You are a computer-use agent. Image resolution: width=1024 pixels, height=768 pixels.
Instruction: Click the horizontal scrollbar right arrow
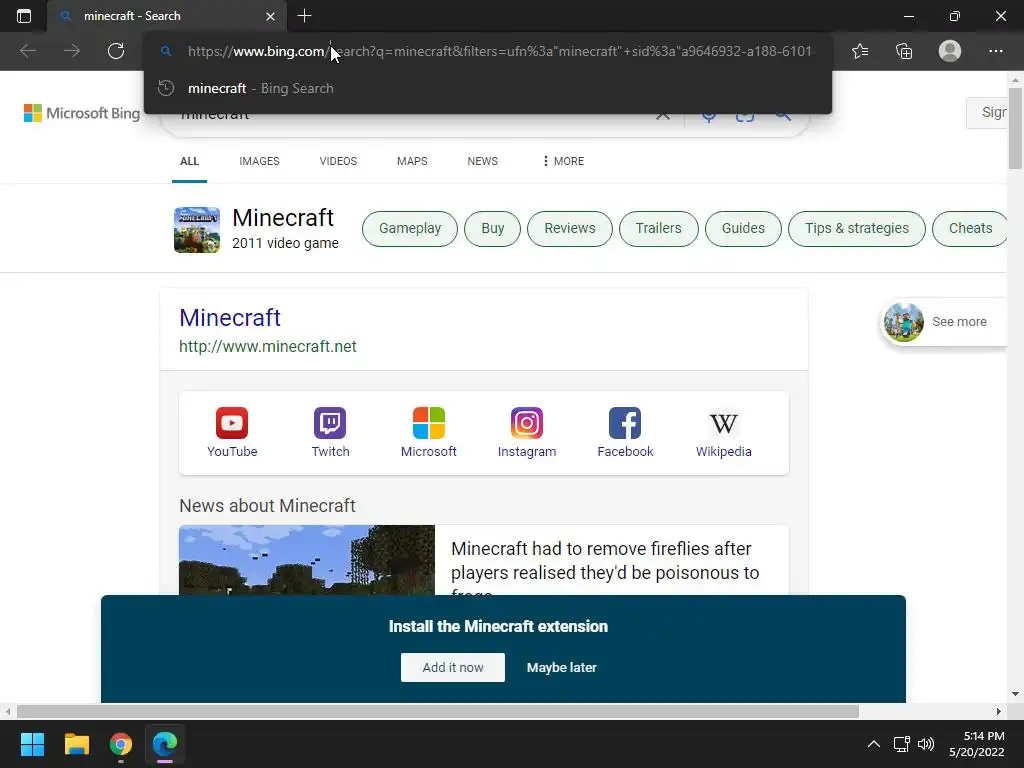[x=999, y=711]
